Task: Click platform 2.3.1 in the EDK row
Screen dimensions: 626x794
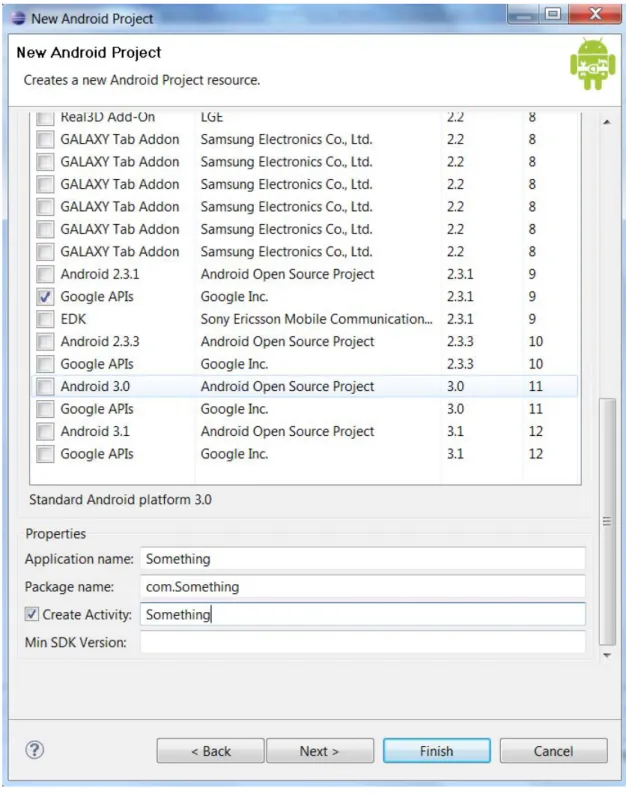Action: 460,319
